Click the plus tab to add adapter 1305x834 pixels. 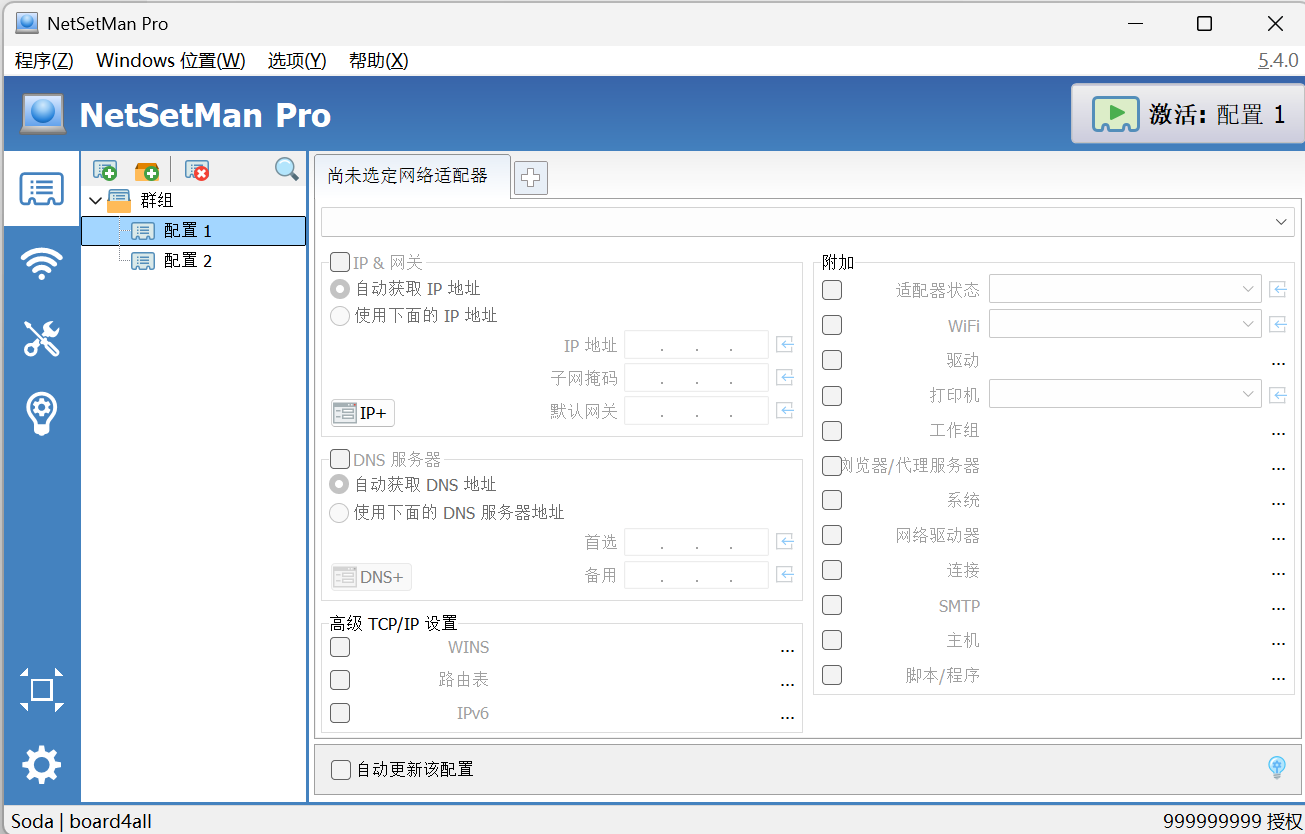point(530,177)
